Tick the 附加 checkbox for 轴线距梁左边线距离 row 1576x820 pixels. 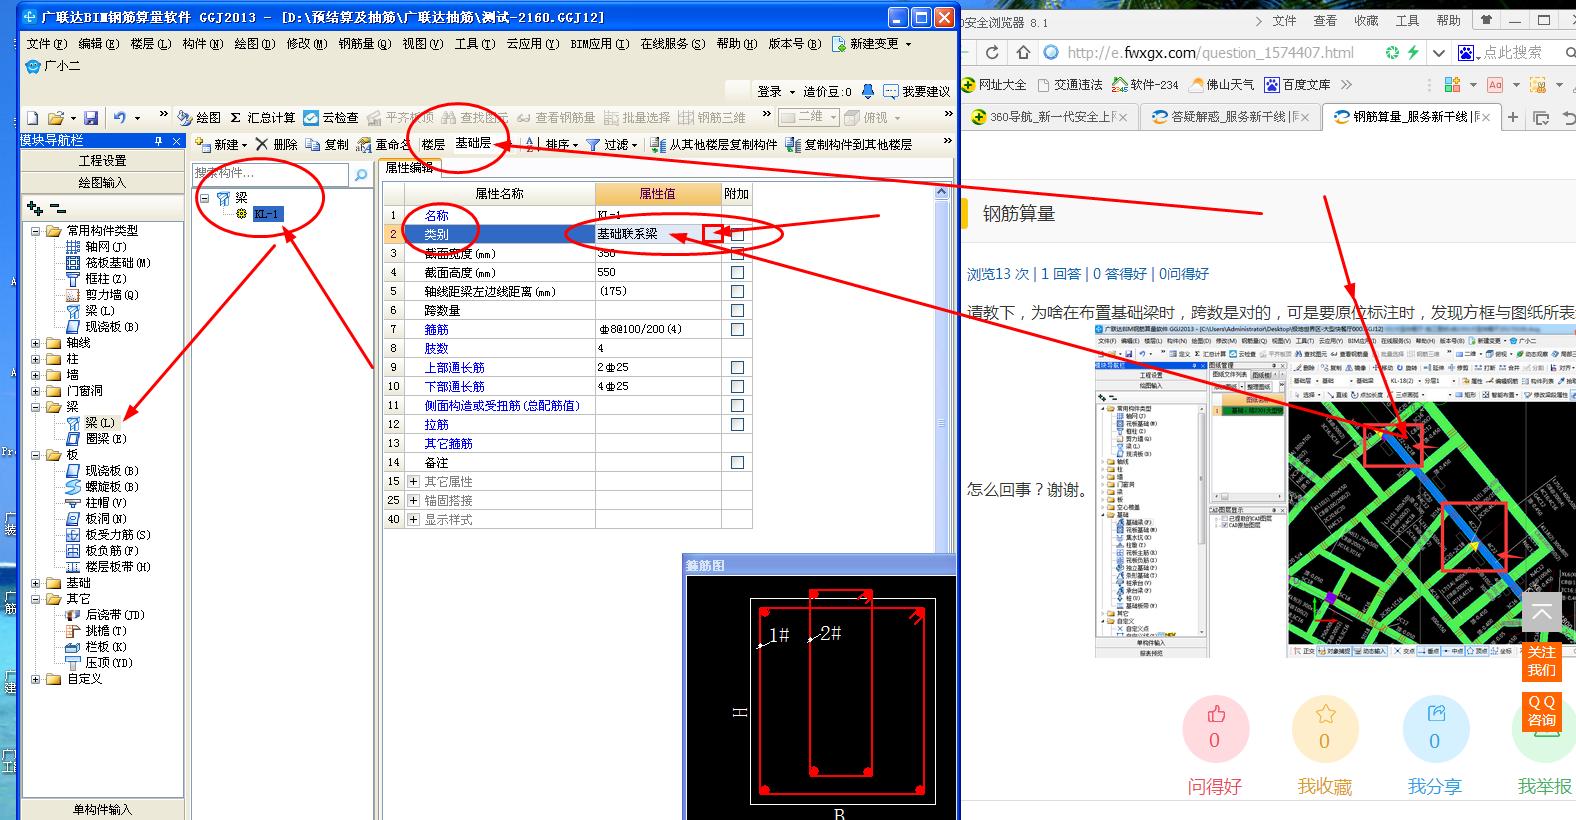point(737,292)
